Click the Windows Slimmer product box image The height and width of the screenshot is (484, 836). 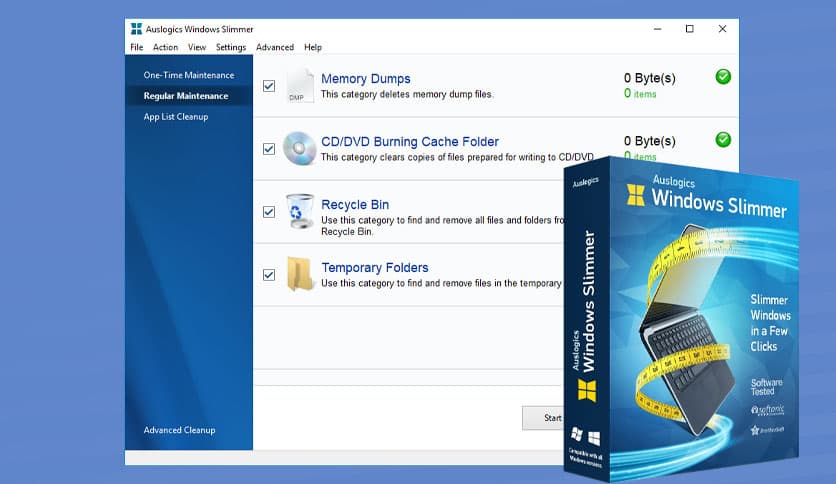pos(681,320)
